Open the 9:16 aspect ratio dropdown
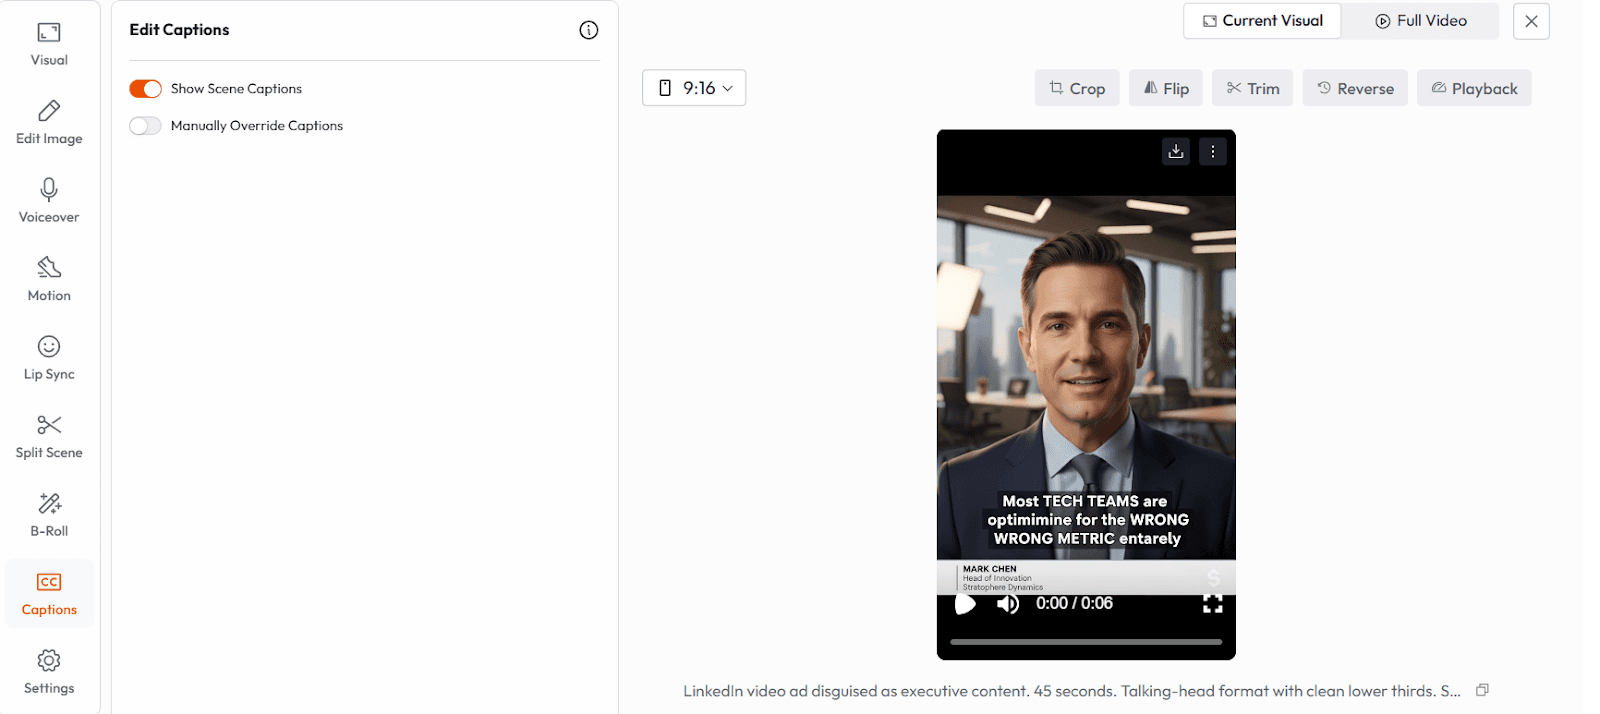 (x=694, y=88)
